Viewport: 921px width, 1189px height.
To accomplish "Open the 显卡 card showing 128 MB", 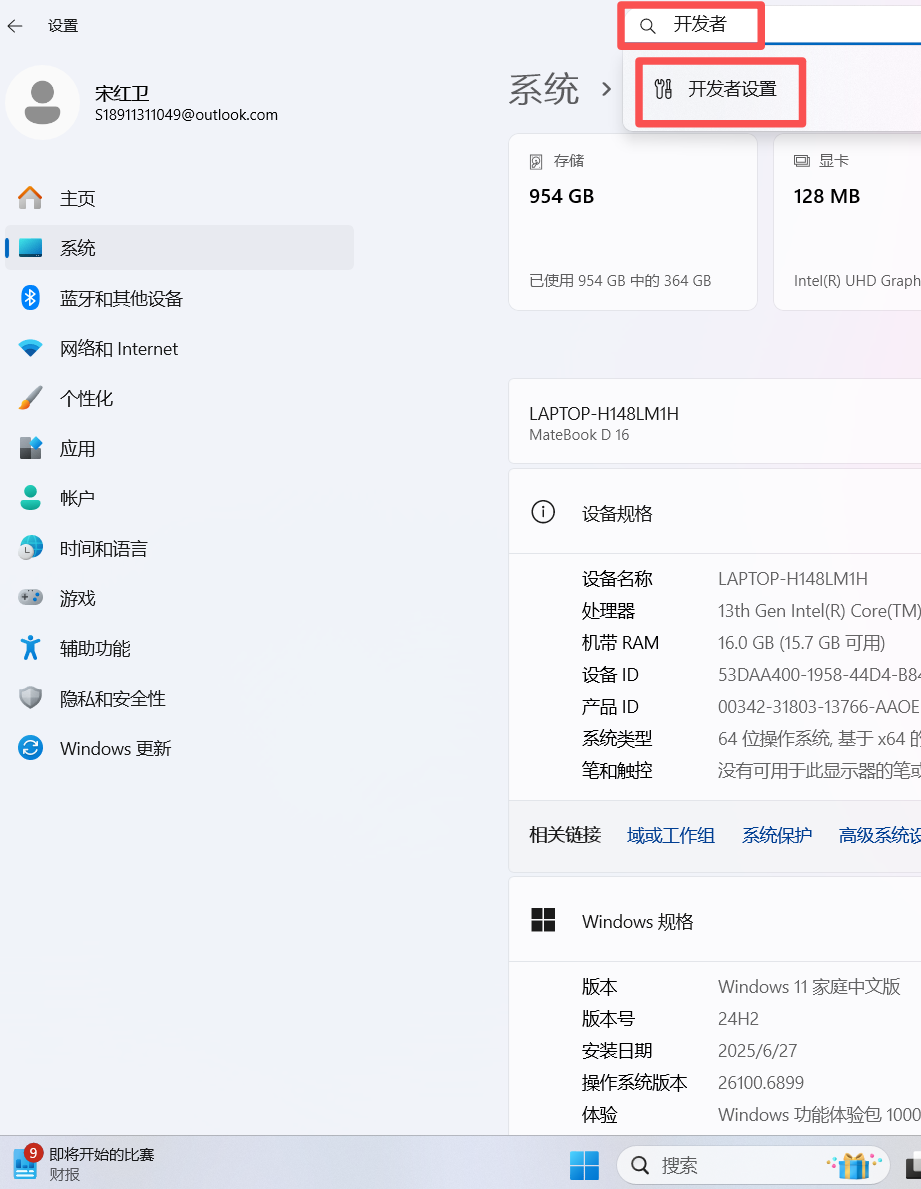I will [x=847, y=222].
